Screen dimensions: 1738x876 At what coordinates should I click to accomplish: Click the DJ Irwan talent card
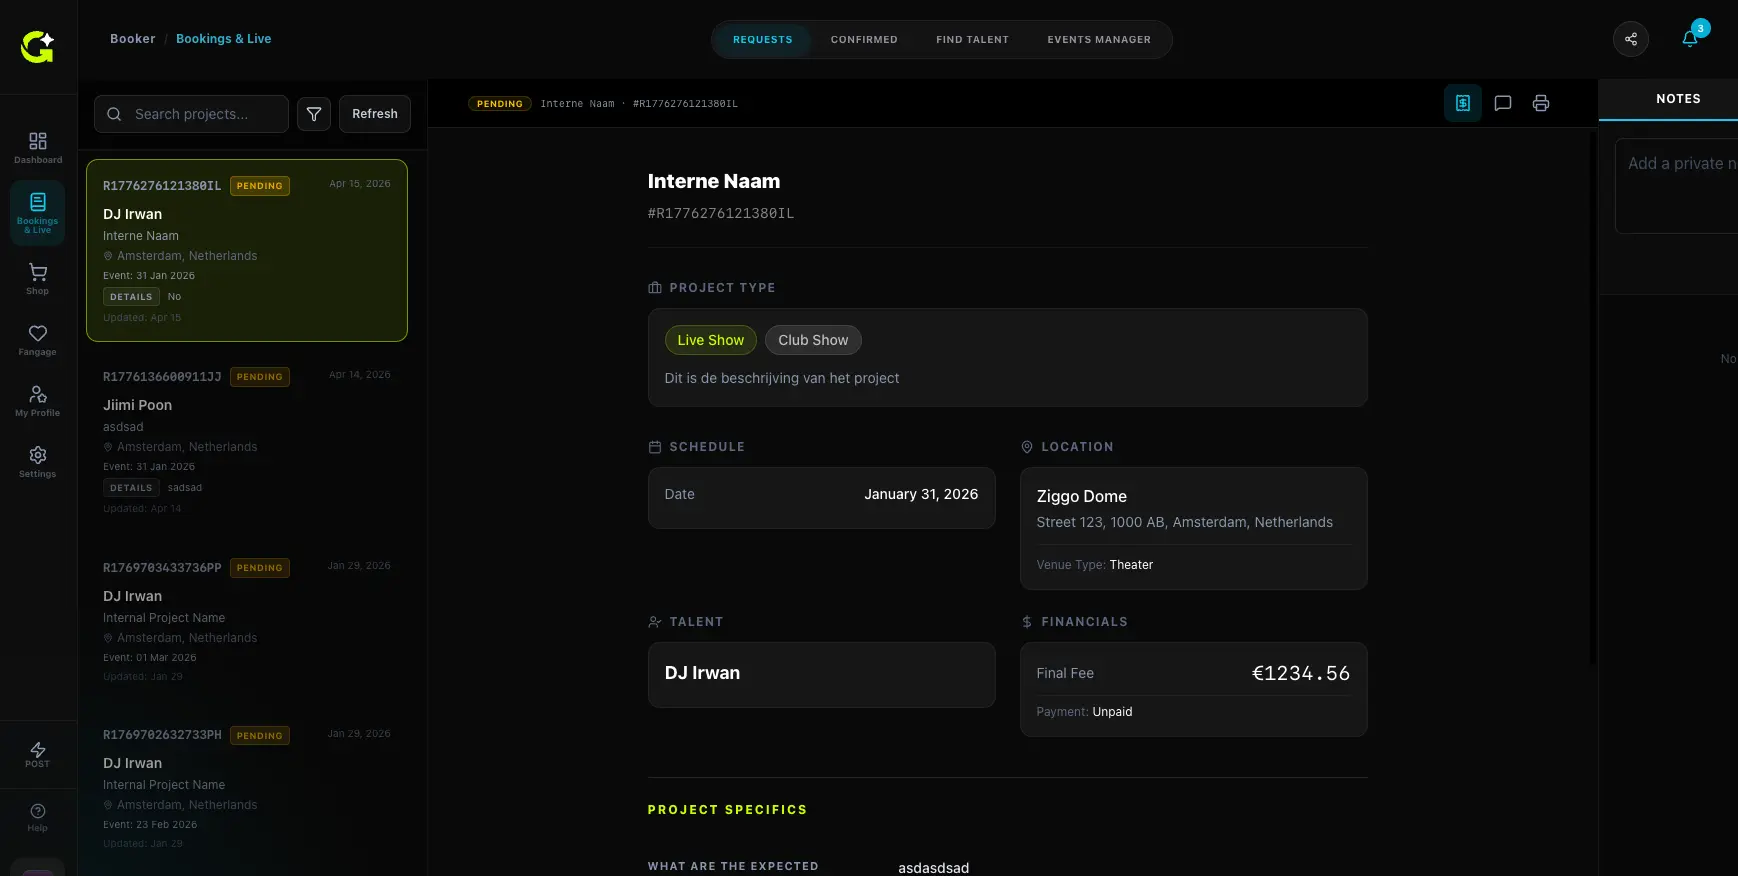[x=821, y=674]
